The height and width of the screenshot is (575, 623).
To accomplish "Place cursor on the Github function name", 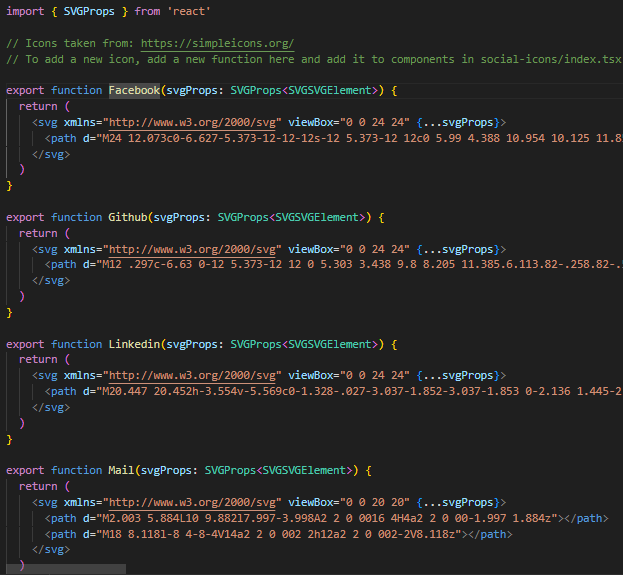I will (128, 217).
